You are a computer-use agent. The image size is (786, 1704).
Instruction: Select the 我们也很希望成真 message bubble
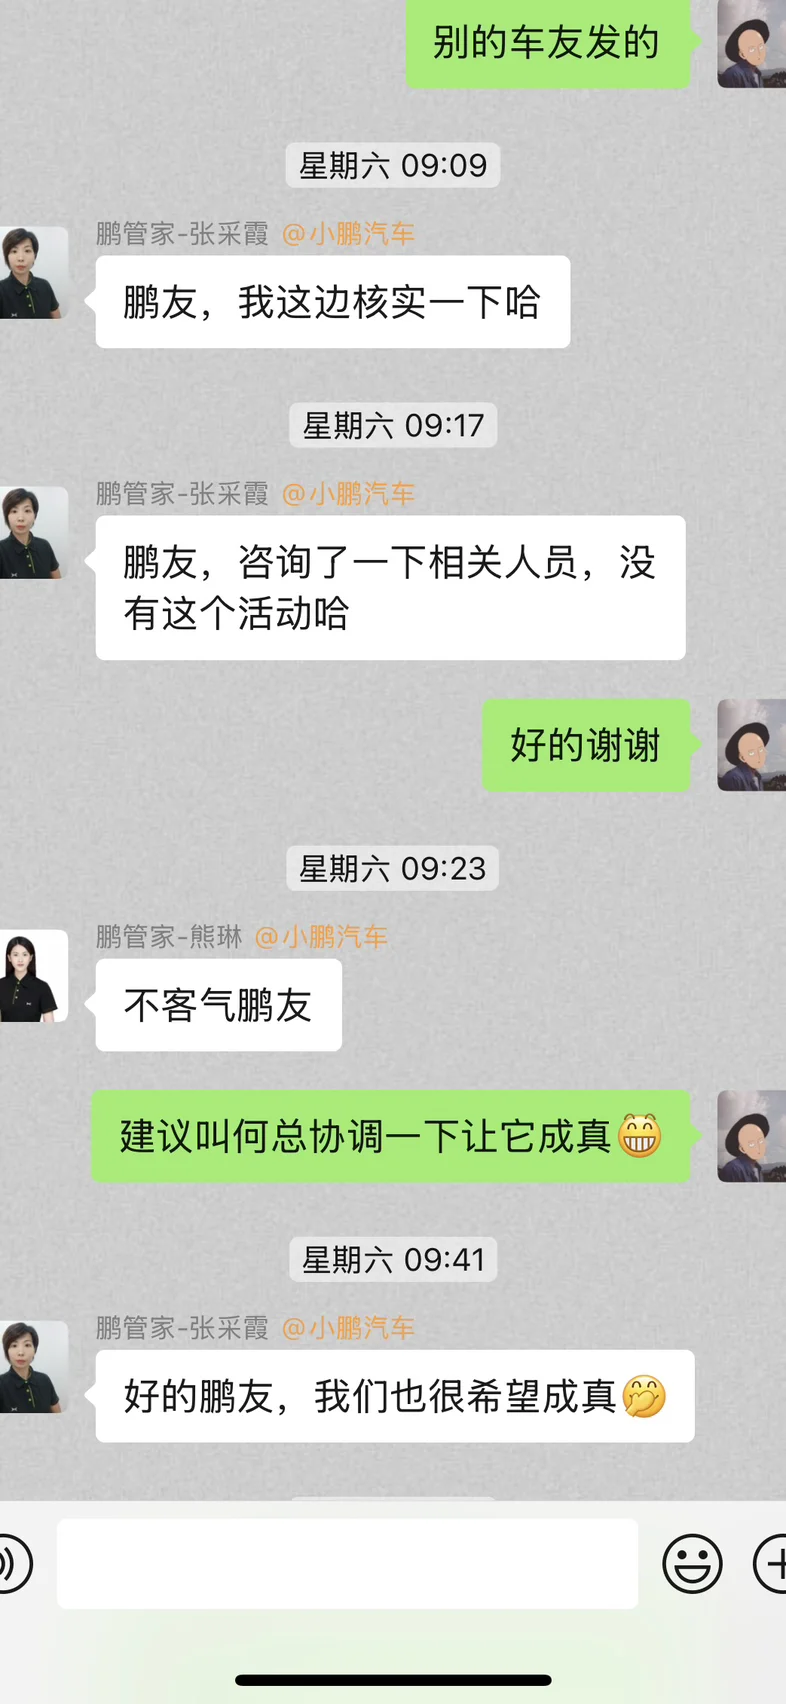click(395, 1396)
